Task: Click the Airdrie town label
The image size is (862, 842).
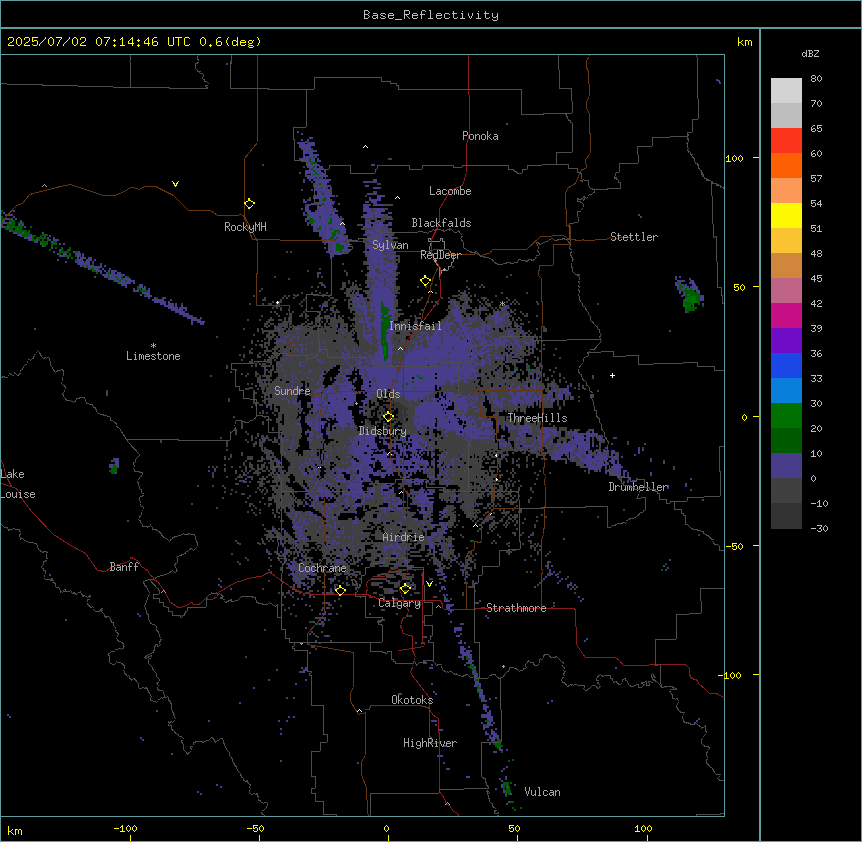Action: click(403, 537)
